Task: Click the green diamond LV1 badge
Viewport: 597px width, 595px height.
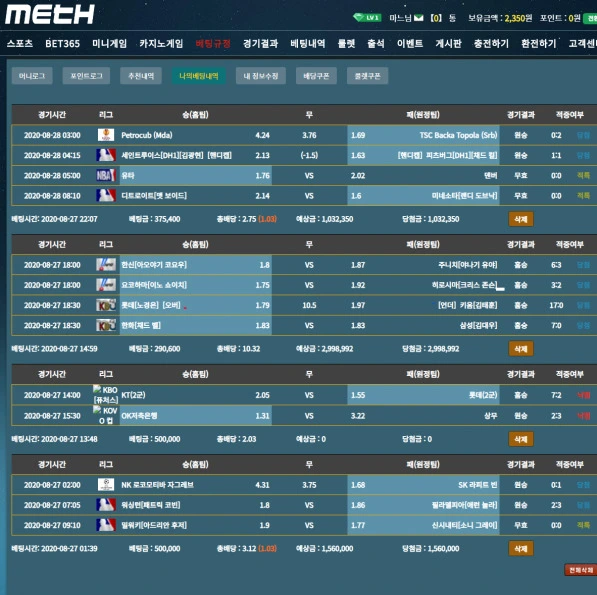Action: point(367,18)
